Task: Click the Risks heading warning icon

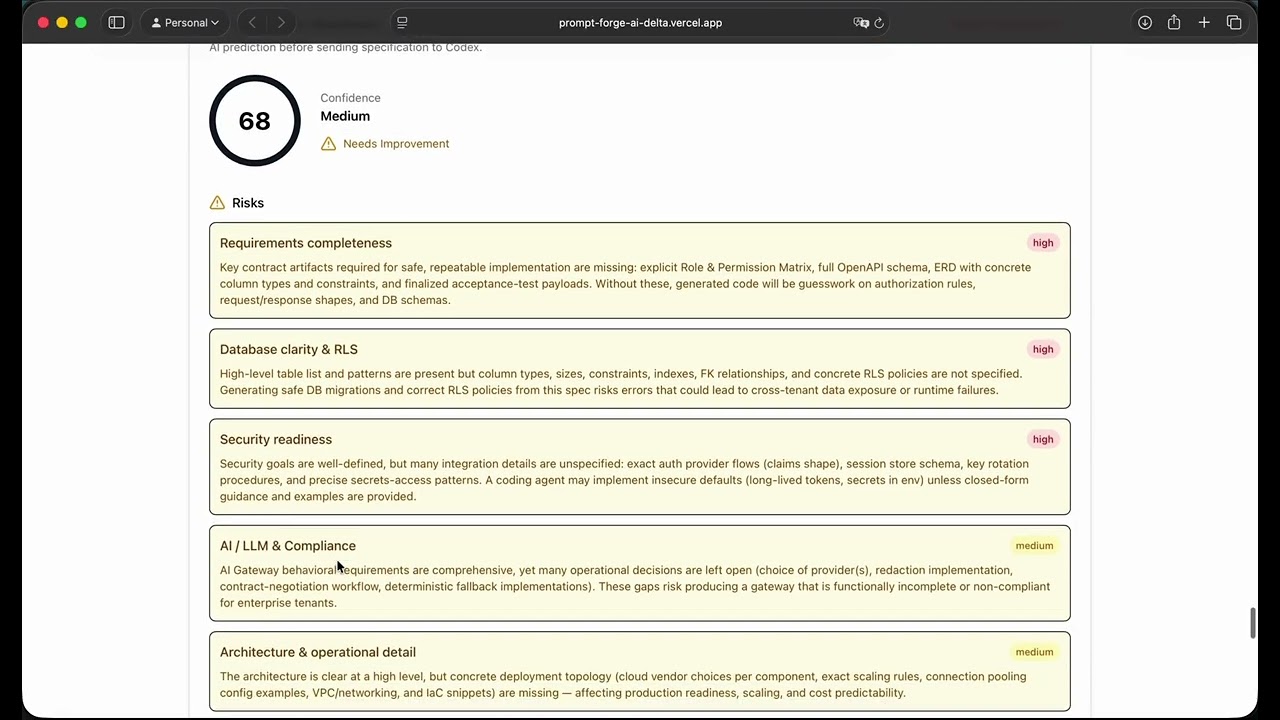Action: point(217,203)
